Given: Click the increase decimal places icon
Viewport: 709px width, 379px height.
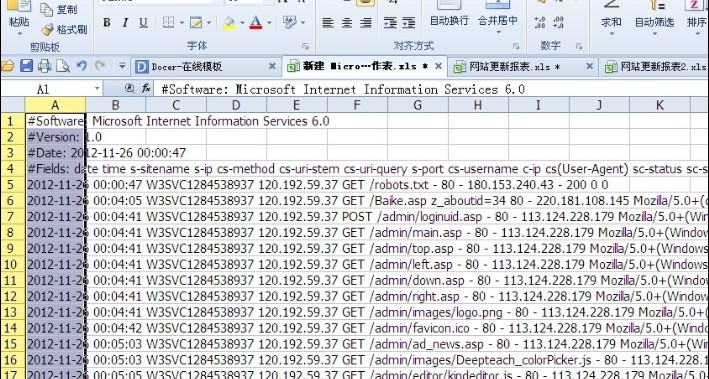Looking at the screenshot, I should coord(539,23).
